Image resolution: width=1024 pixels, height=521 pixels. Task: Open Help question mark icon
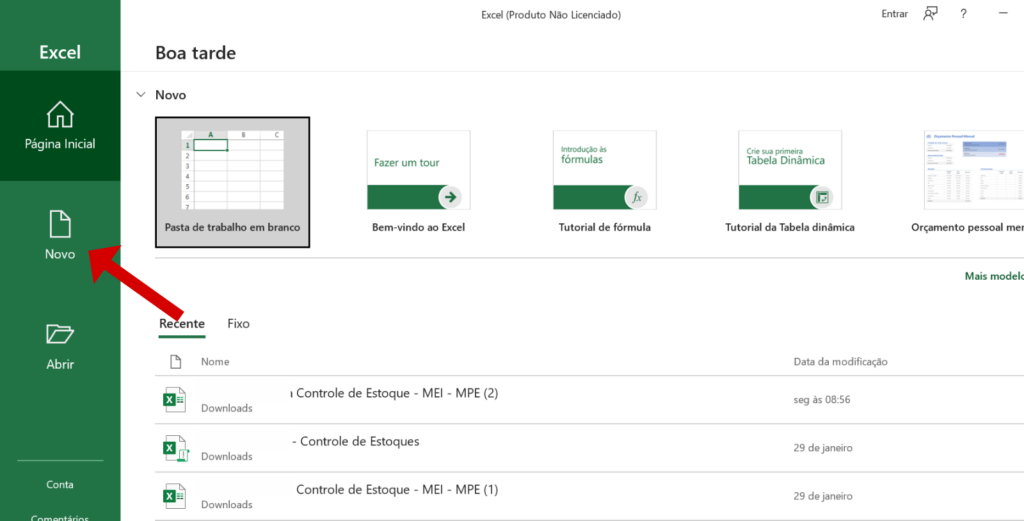click(963, 14)
